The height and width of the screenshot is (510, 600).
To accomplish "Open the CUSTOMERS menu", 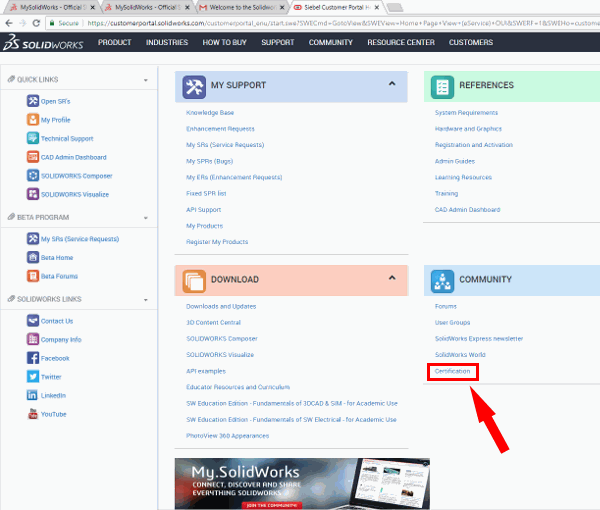I will point(471,42).
